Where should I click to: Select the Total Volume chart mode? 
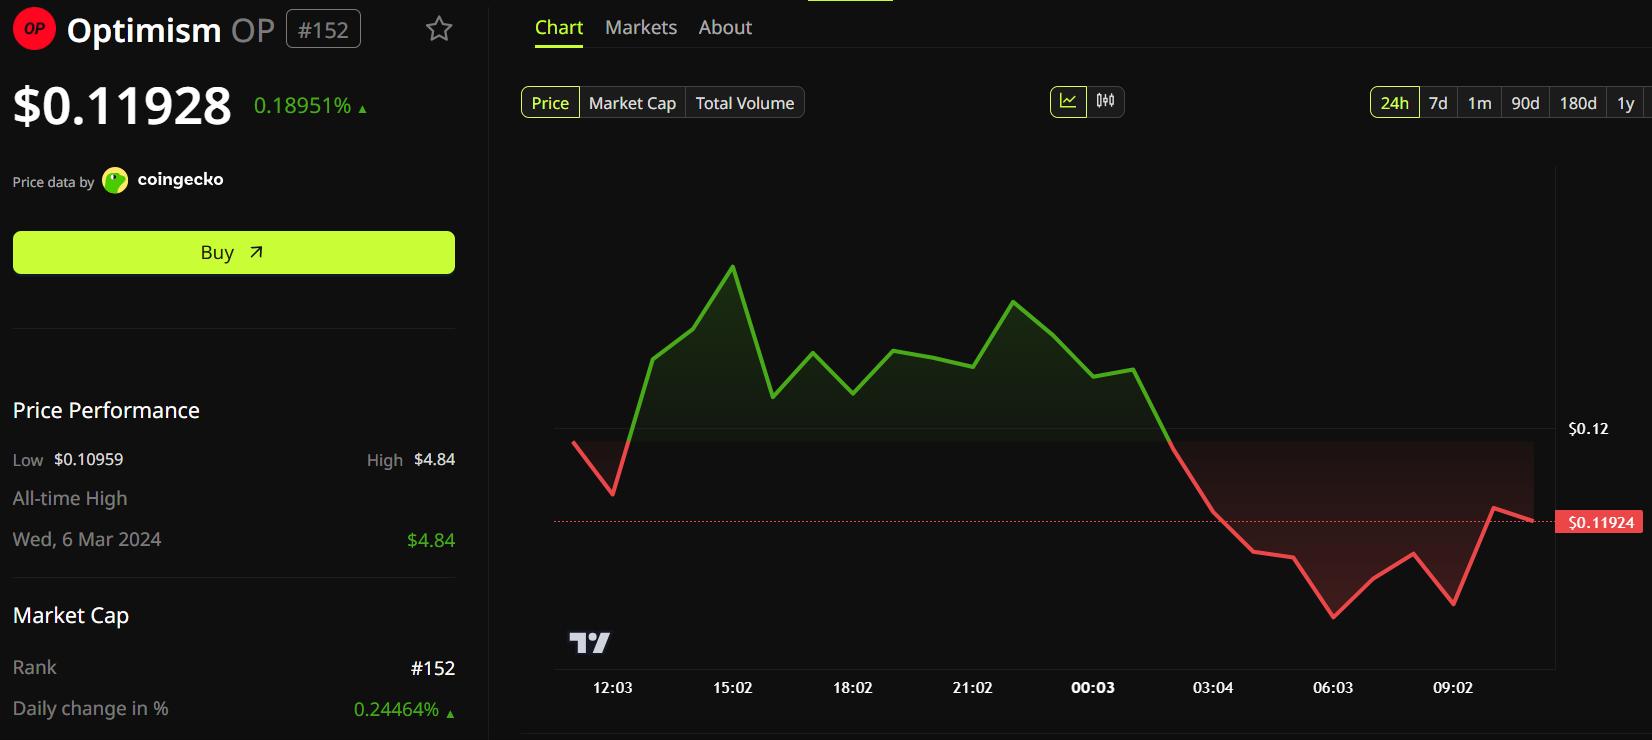tap(745, 103)
